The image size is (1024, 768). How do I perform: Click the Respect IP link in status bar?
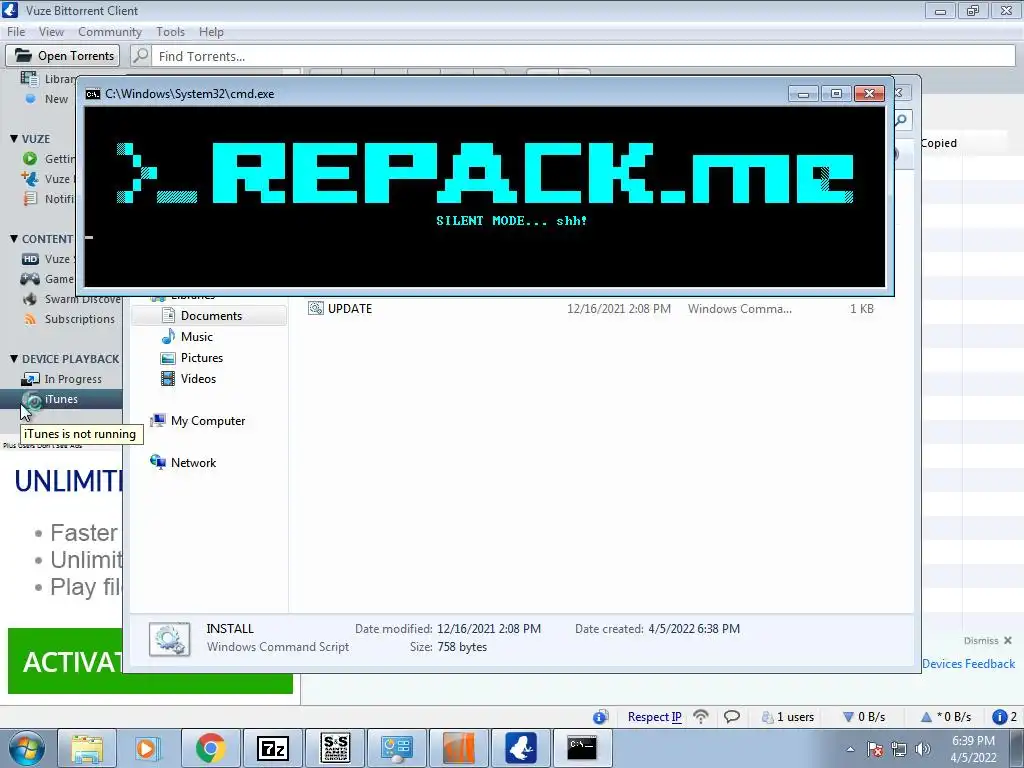point(654,716)
